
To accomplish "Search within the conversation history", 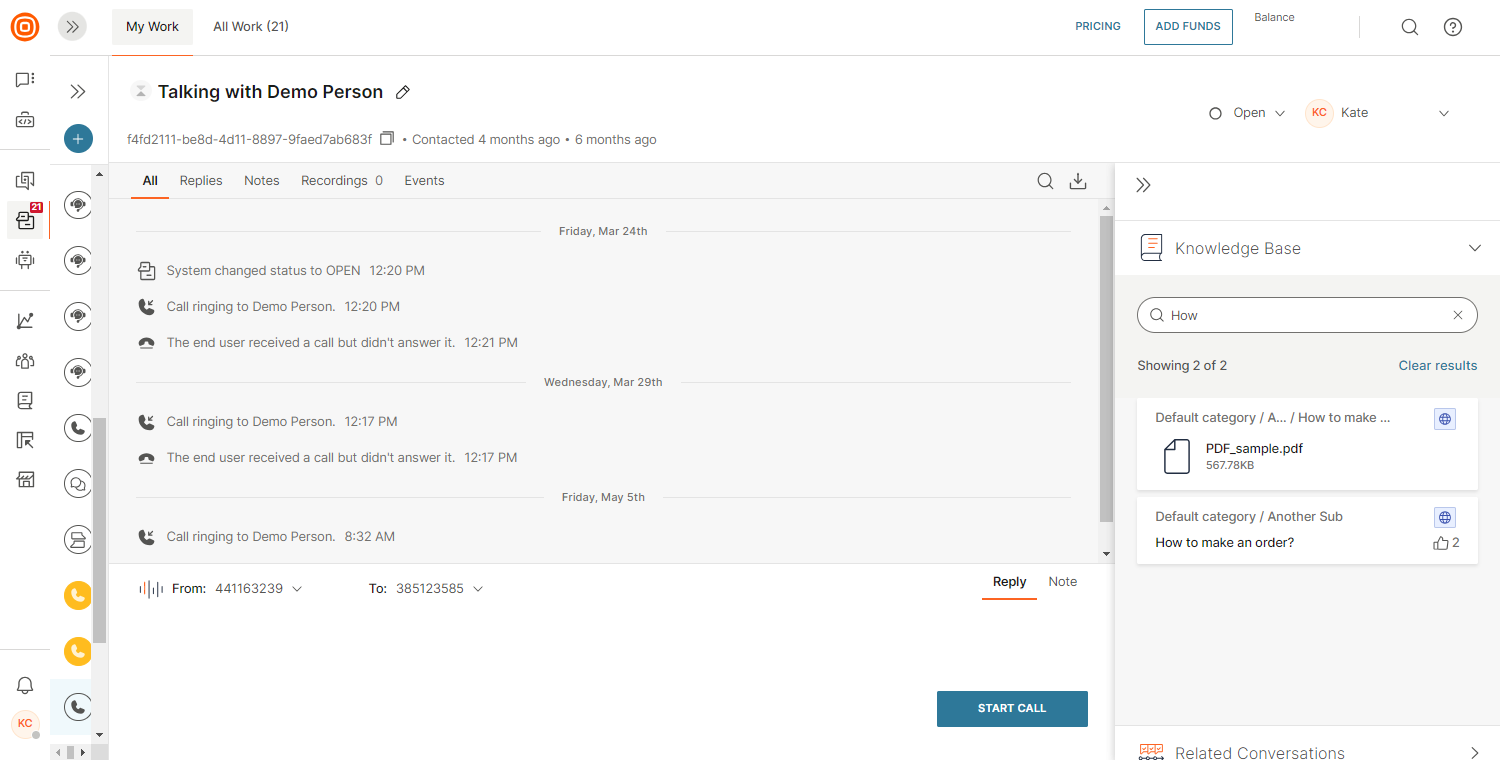I will [1045, 181].
